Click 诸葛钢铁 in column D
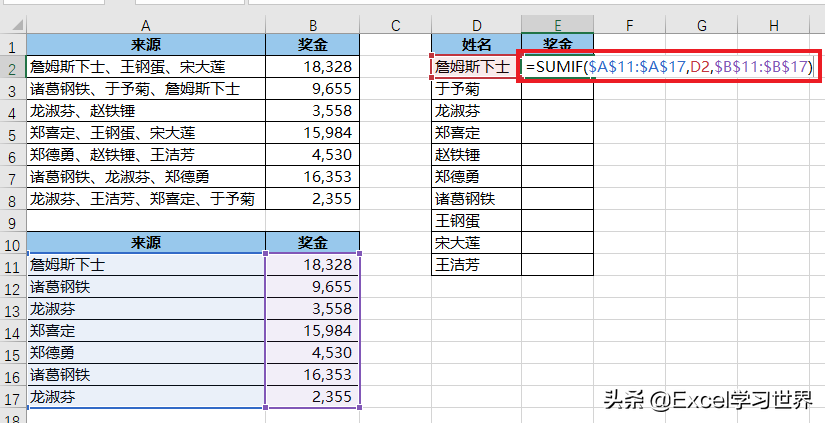This screenshot has height=423, width=825. click(x=477, y=199)
